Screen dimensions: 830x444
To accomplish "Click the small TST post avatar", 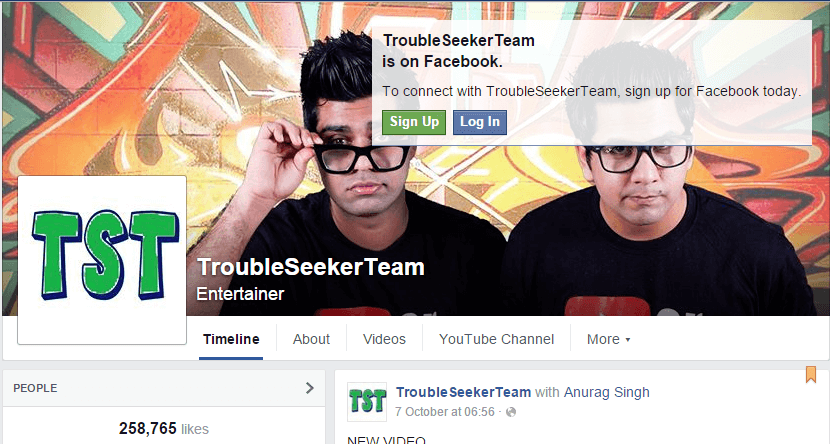I will pyautogui.click(x=367, y=402).
